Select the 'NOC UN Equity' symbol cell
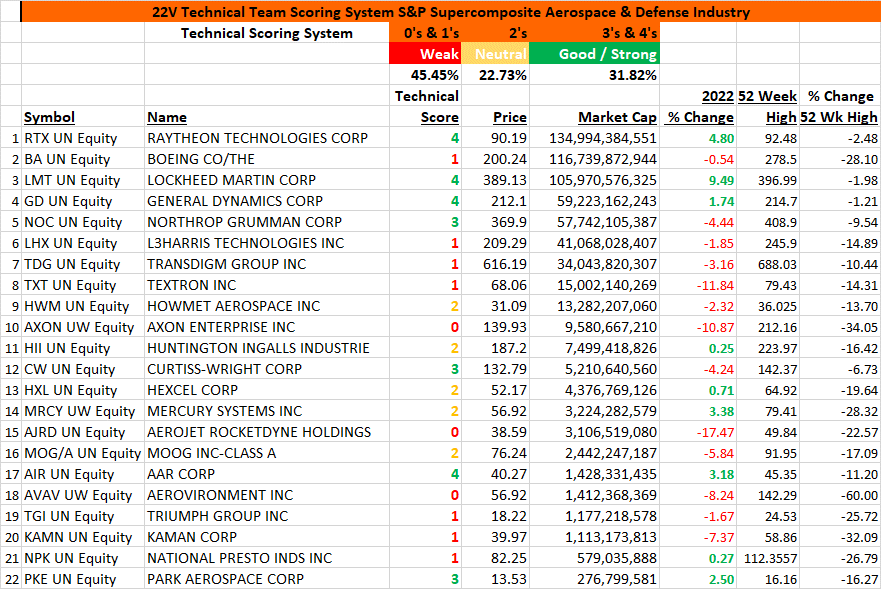 pos(83,222)
